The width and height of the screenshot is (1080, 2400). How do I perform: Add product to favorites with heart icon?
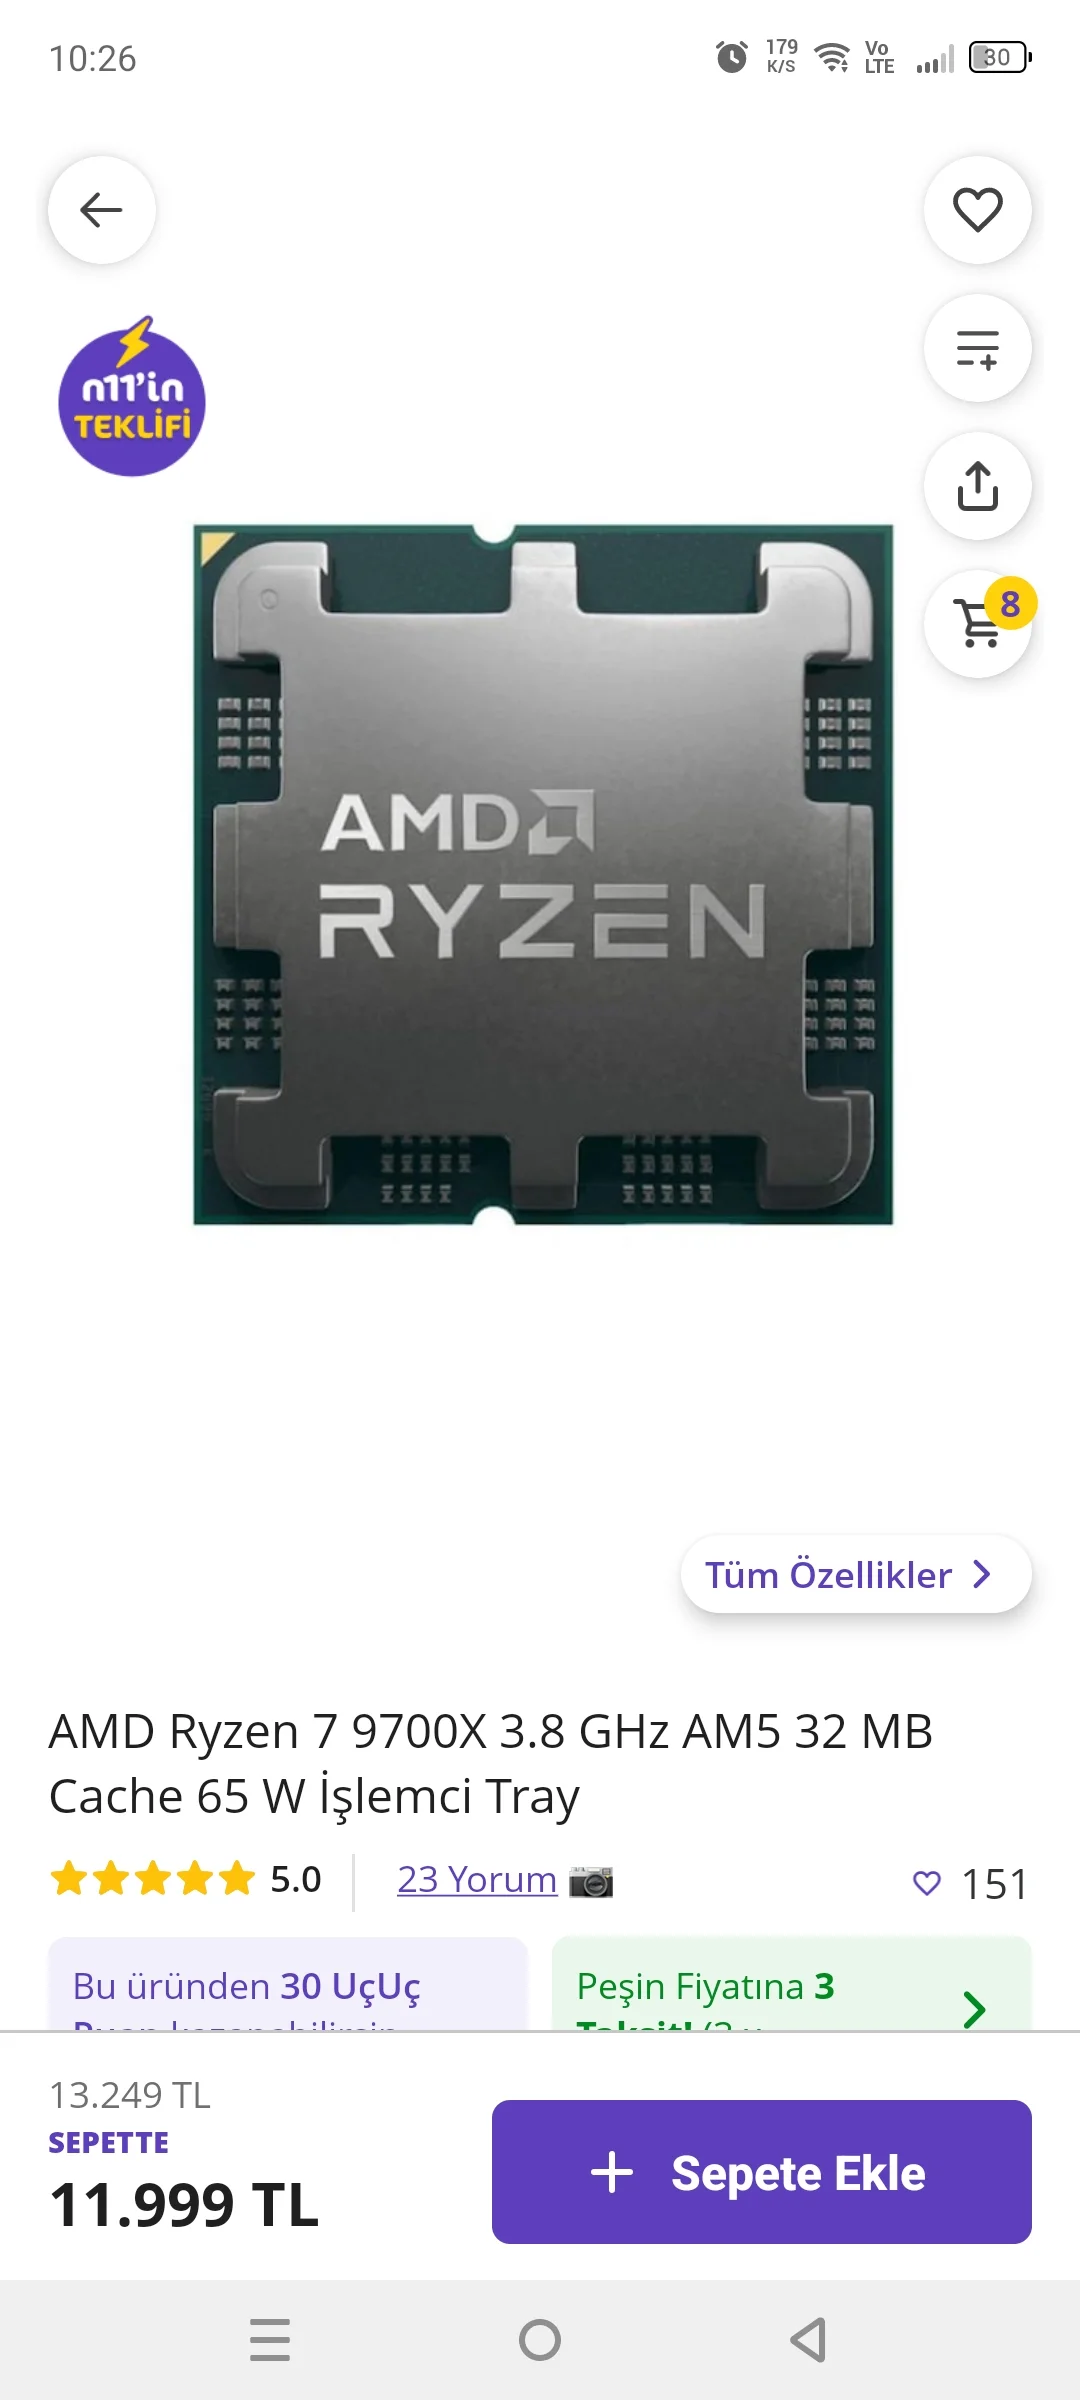[977, 210]
